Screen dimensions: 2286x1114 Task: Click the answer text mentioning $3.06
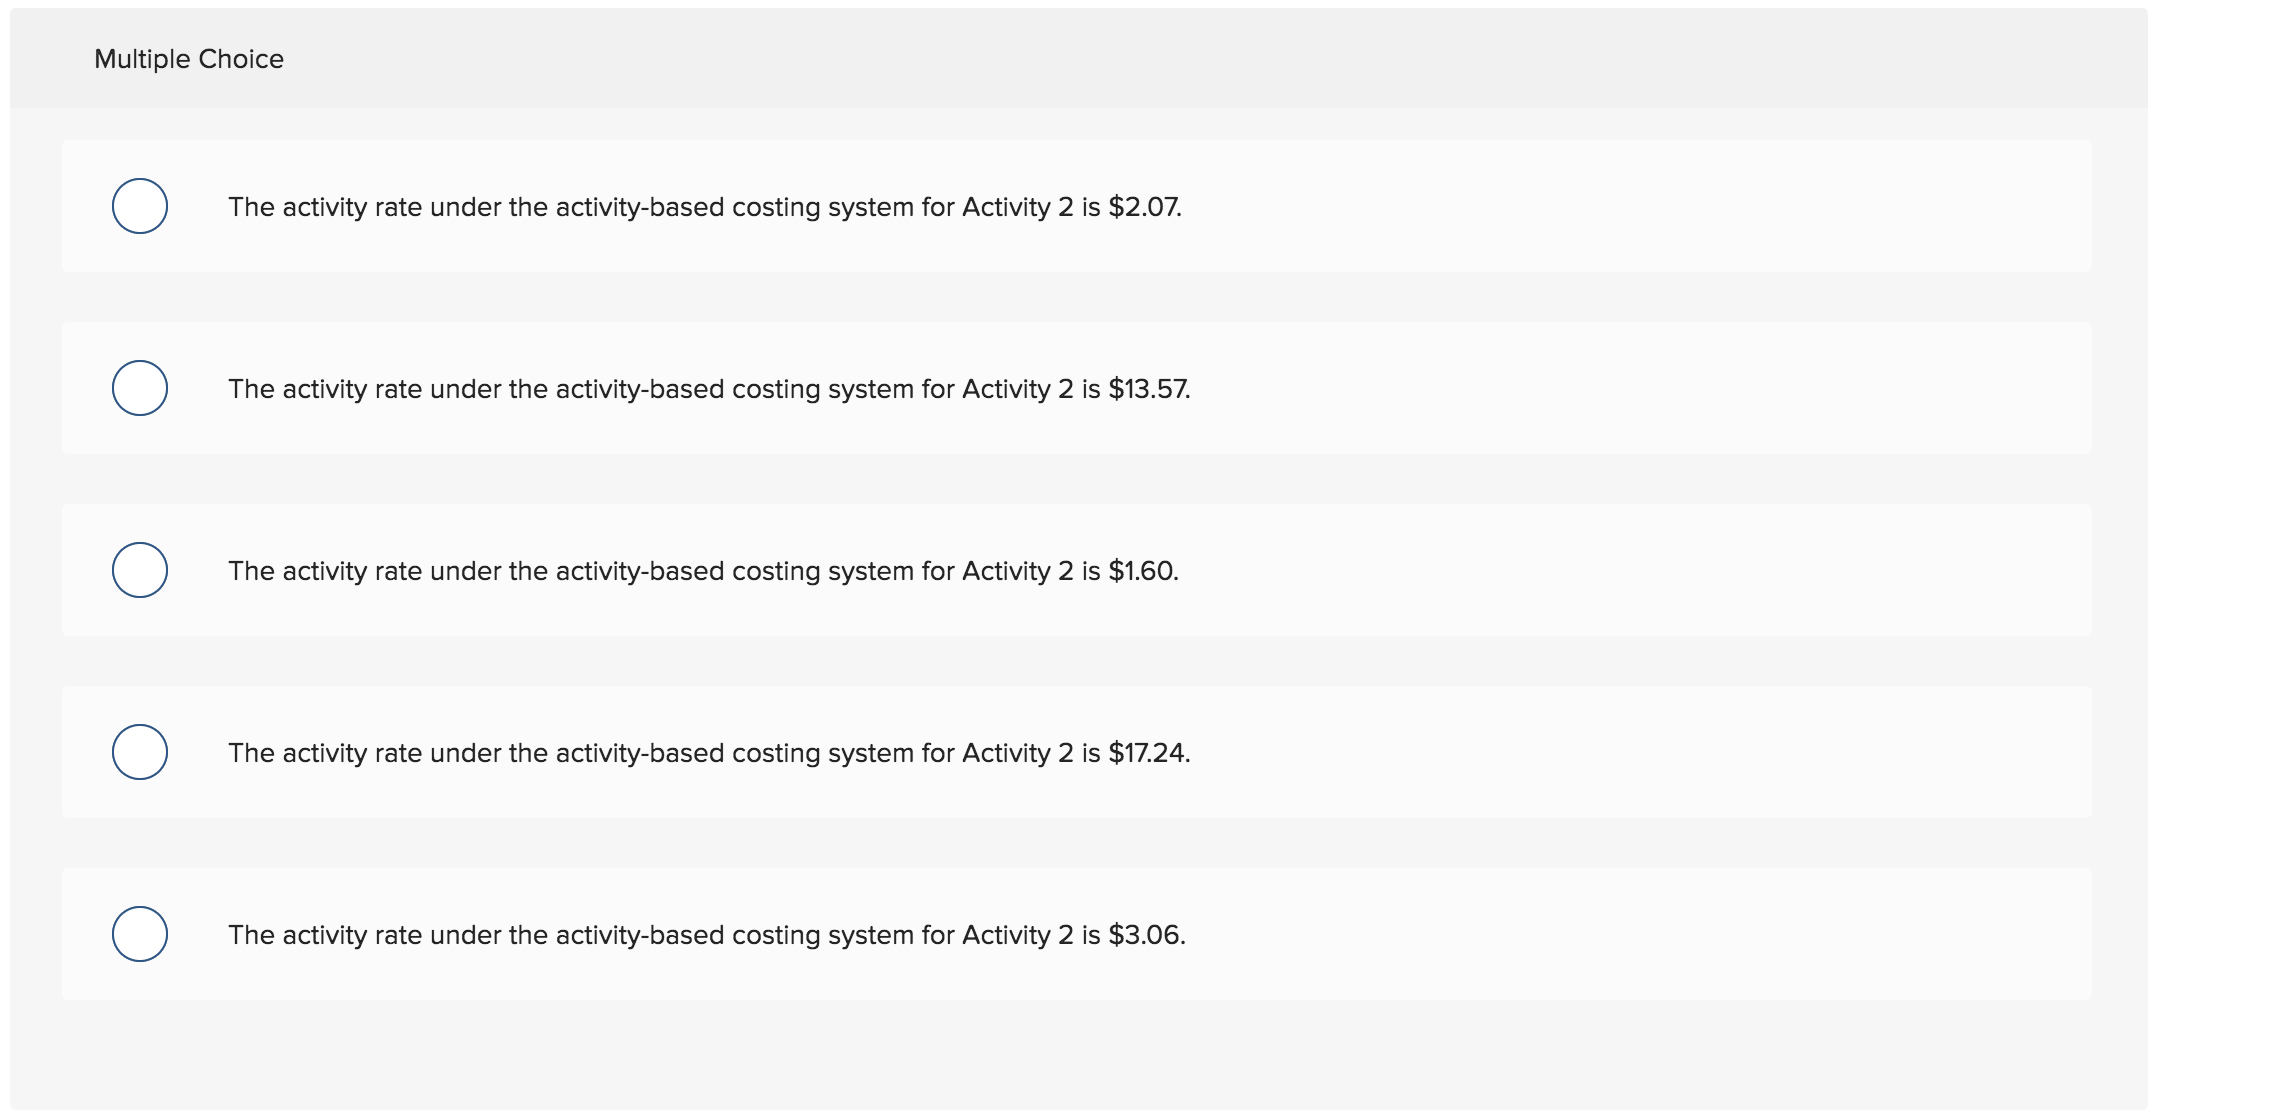click(707, 933)
